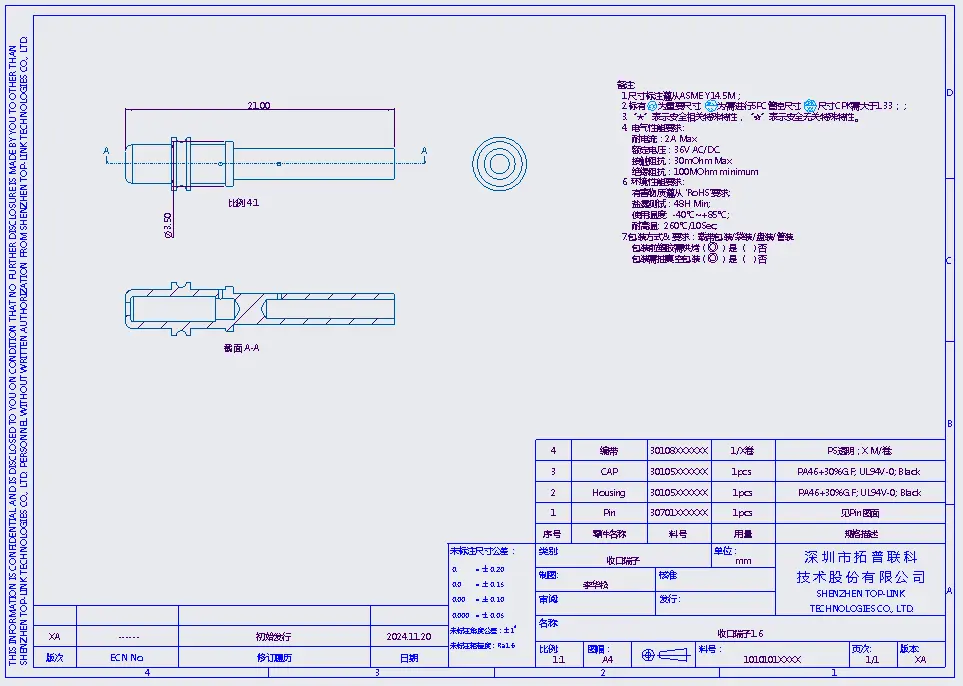Click the circled CPK symbol in note 2

(810, 105)
